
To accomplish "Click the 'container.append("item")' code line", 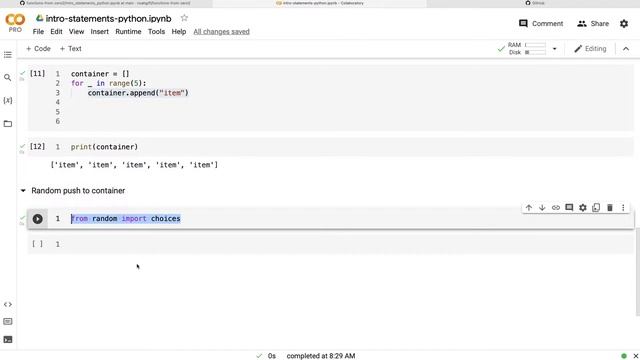I will coord(138,93).
